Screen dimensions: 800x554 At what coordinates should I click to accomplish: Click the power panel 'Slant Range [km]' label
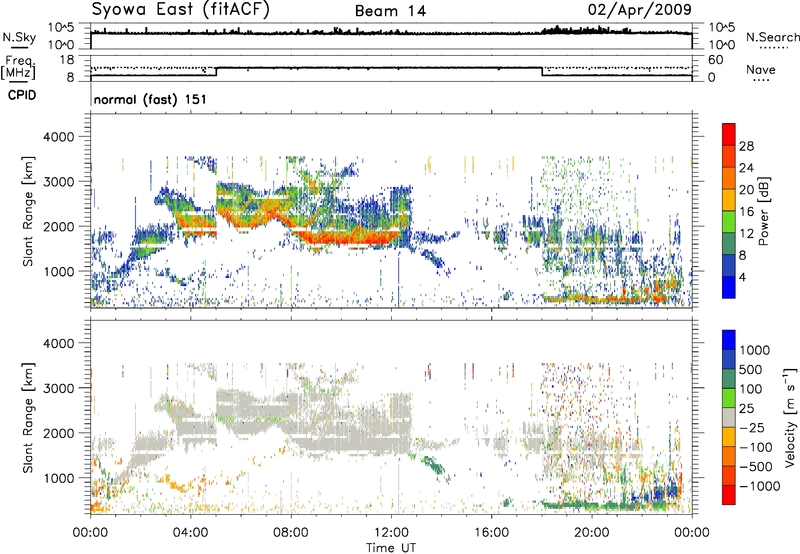click(x=29, y=211)
